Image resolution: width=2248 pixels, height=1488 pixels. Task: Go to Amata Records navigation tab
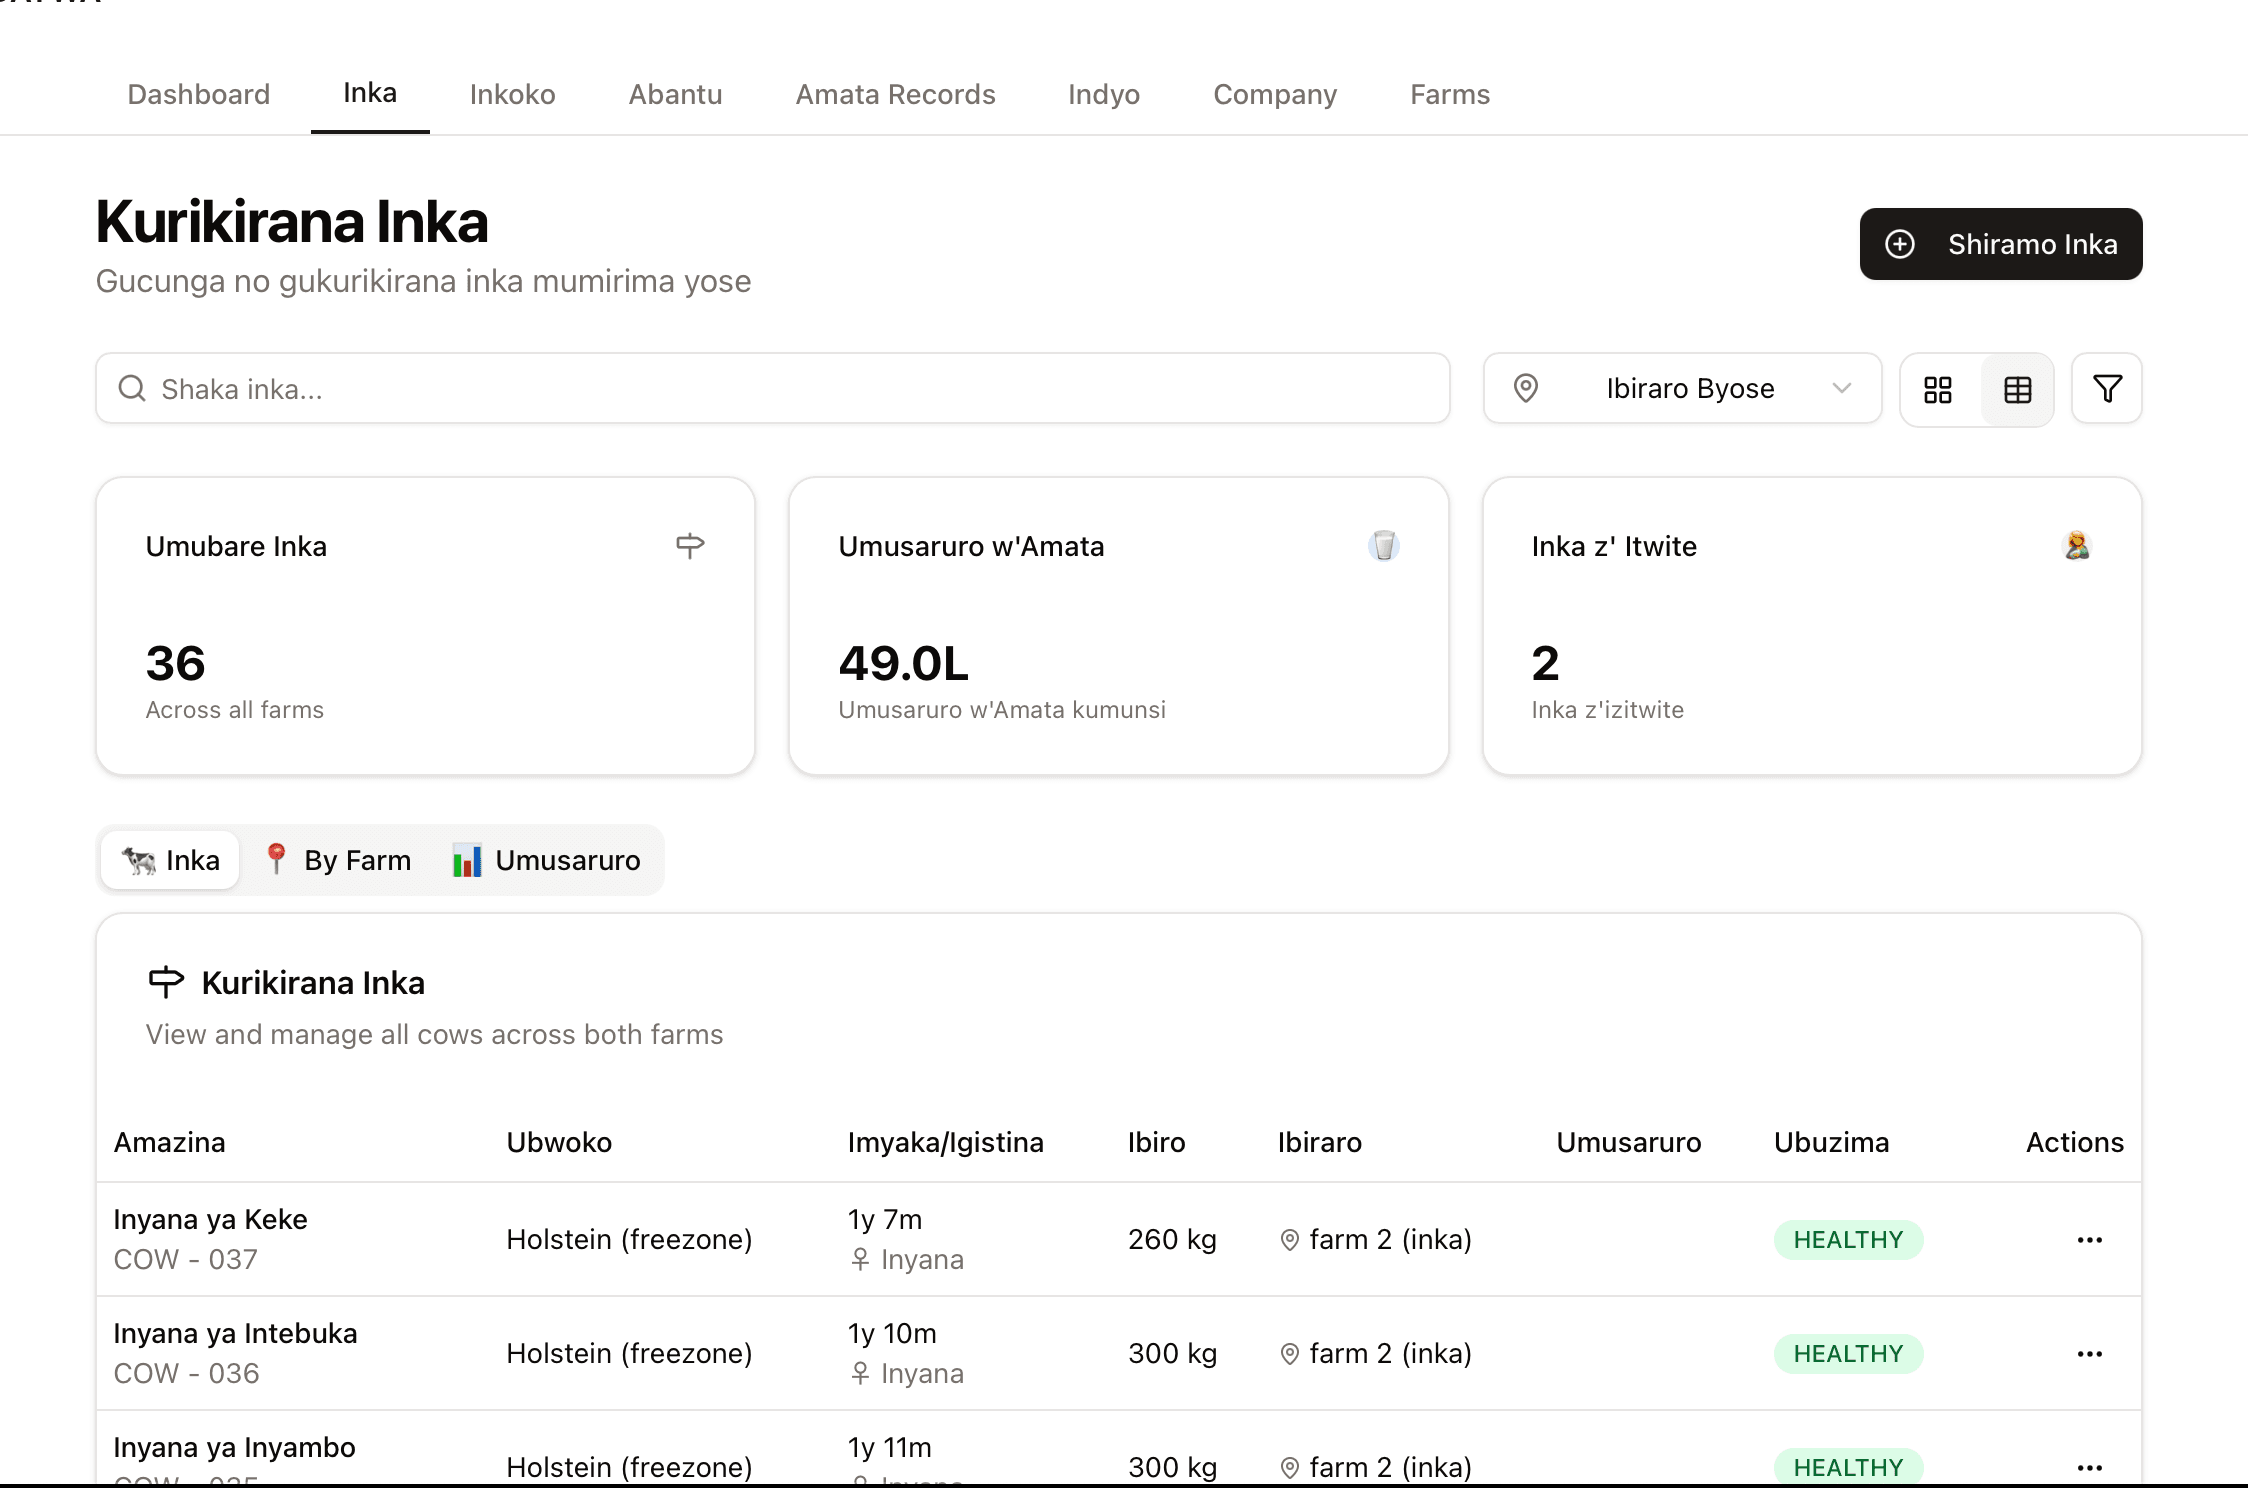pos(895,94)
